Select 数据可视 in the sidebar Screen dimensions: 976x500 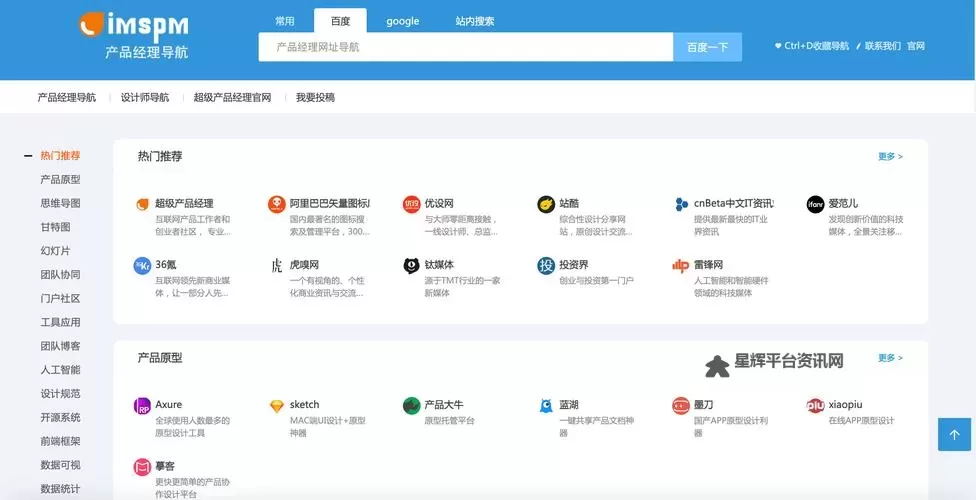click(60, 465)
